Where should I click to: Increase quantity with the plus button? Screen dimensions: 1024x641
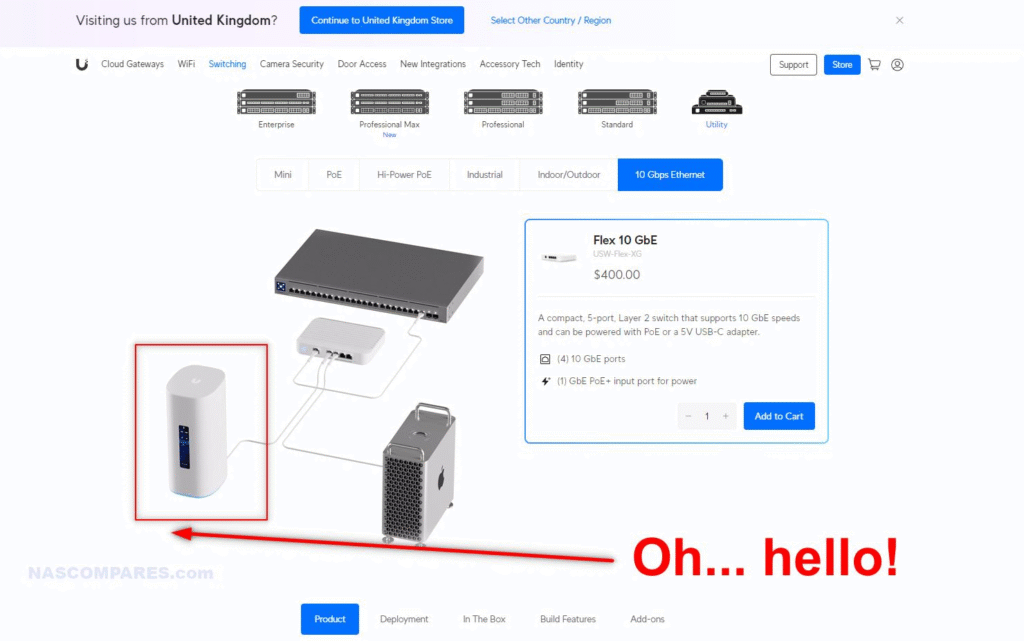[726, 416]
